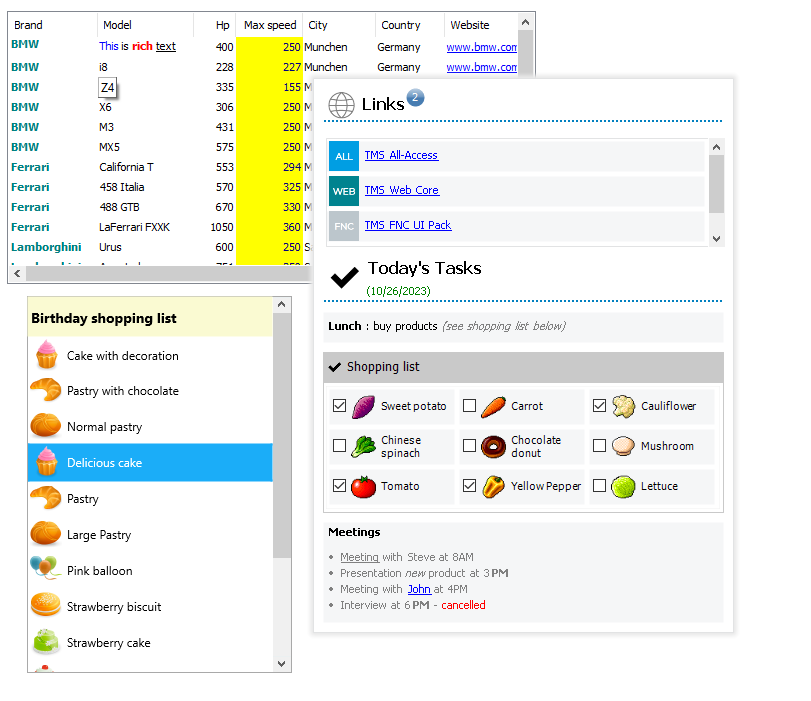The height and width of the screenshot is (701, 811).
Task: Check the Chocolate donut checkbox
Action: [469, 445]
